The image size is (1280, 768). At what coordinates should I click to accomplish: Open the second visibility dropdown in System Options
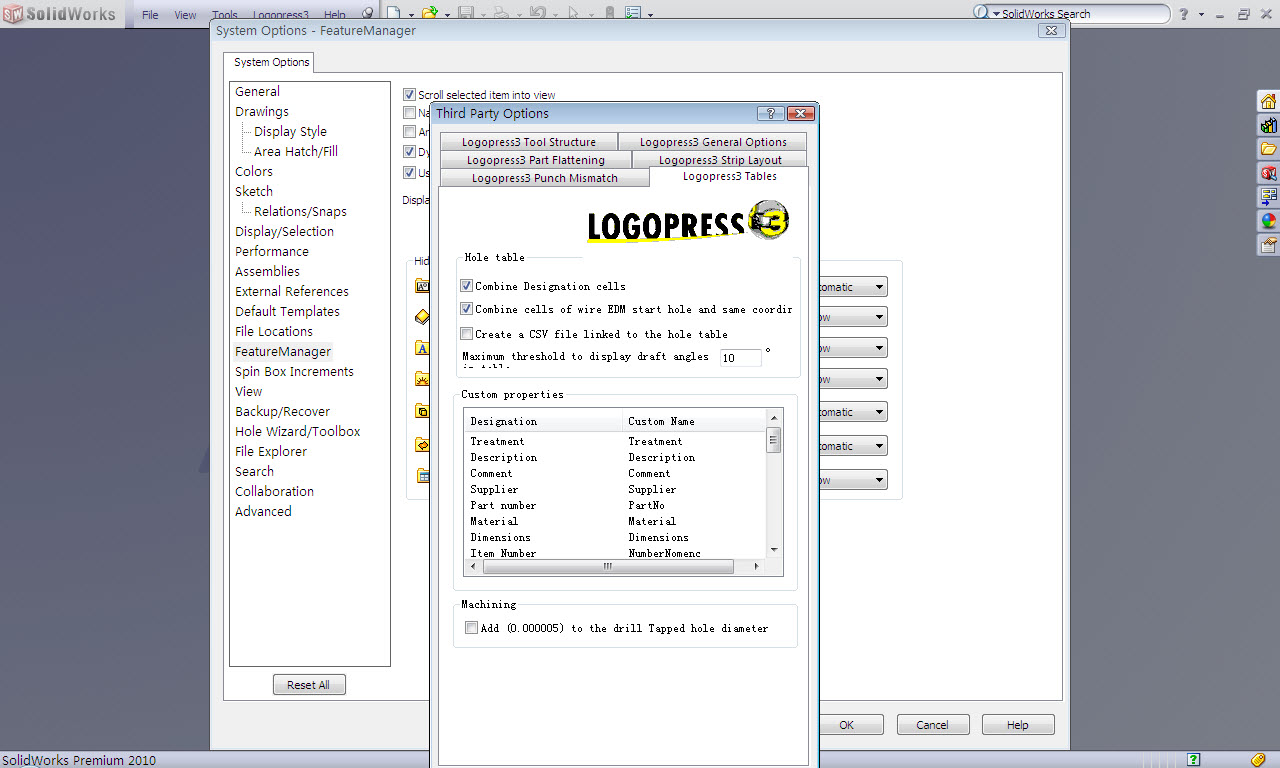click(x=853, y=318)
